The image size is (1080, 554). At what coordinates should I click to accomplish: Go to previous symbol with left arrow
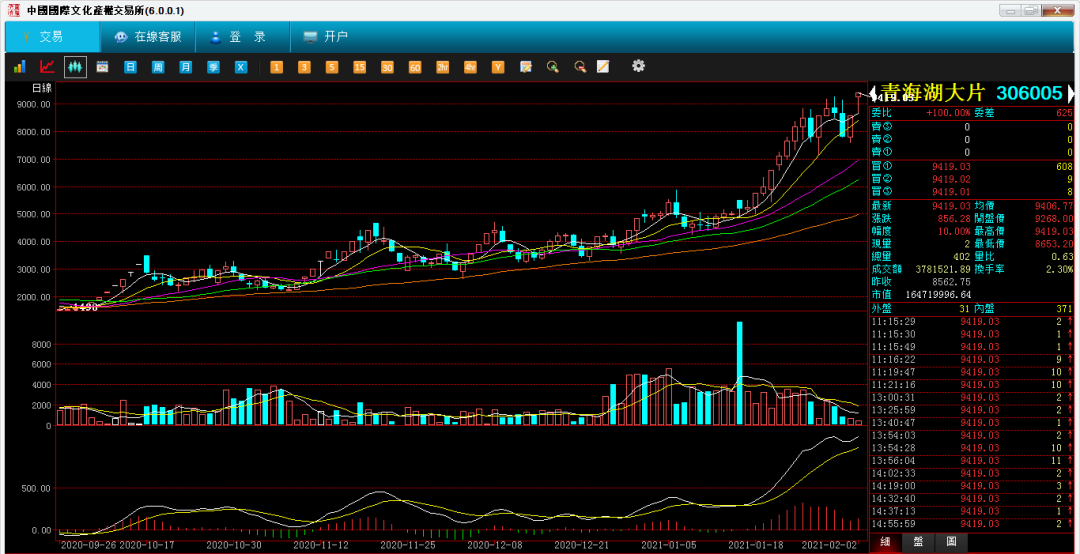pyautogui.click(x=873, y=93)
